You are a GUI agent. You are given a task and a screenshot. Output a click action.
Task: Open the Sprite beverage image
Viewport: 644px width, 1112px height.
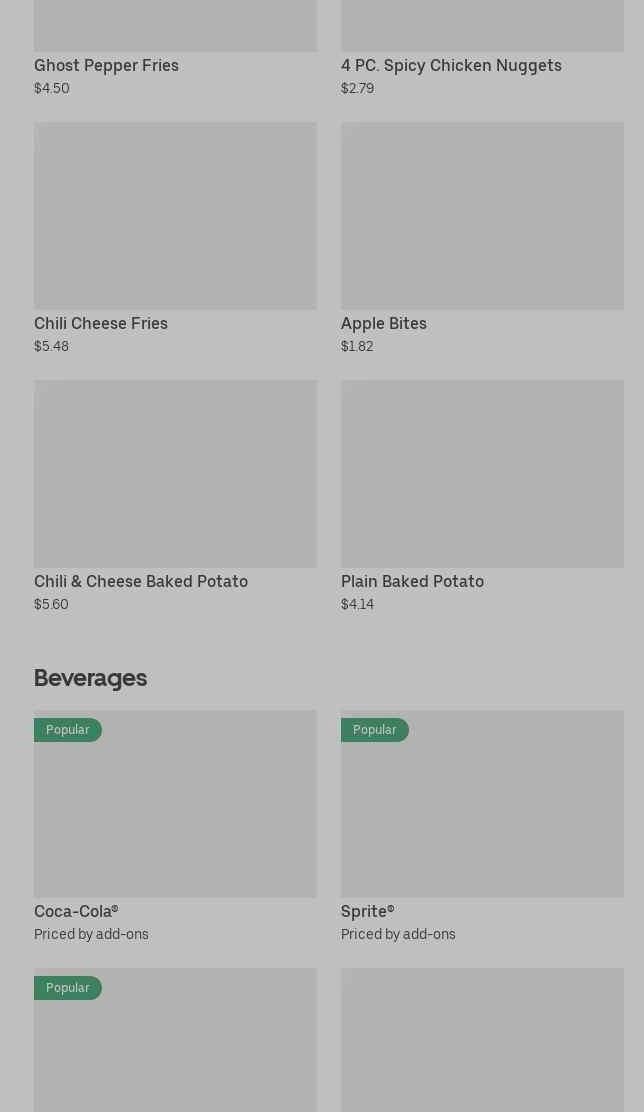[x=482, y=810]
